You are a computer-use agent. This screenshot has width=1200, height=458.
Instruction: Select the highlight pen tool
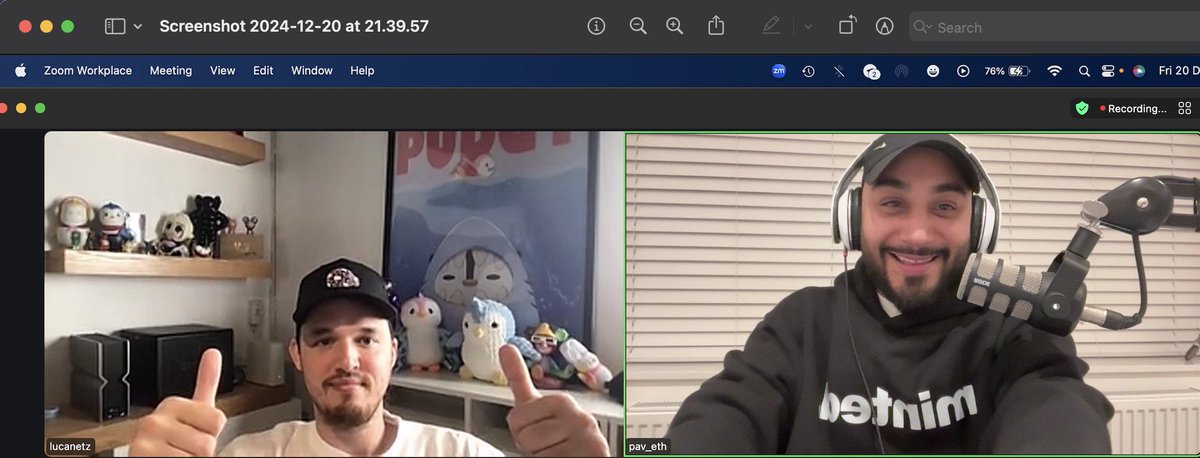pos(771,27)
